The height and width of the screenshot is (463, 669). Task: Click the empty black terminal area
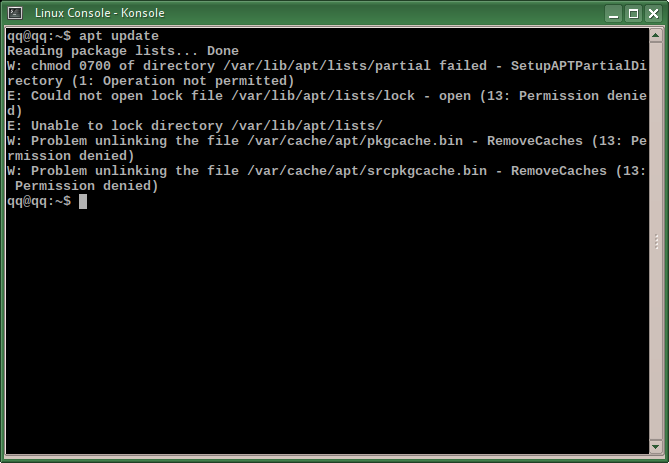point(327,329)
